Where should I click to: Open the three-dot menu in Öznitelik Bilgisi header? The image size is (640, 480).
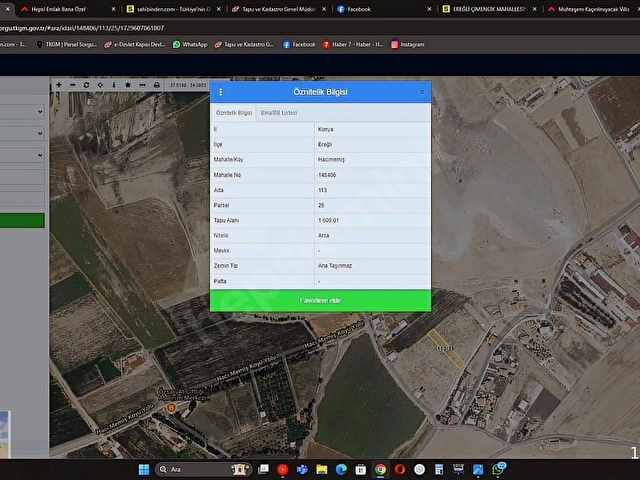click(x=220, y=92)
